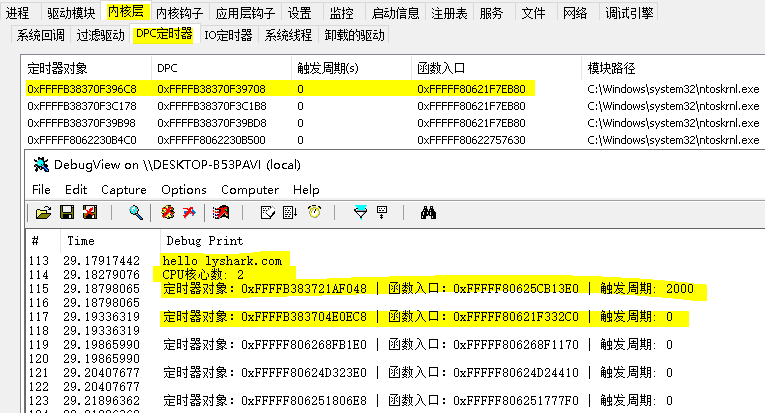This screenshot has height=413, width=765.
Task: Switch to the 应用层钩子 tab
Action: point(245,13)
